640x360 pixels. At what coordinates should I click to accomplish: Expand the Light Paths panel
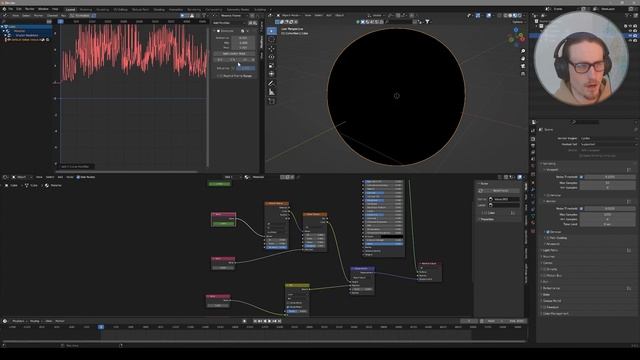click(x=550, y=250)
